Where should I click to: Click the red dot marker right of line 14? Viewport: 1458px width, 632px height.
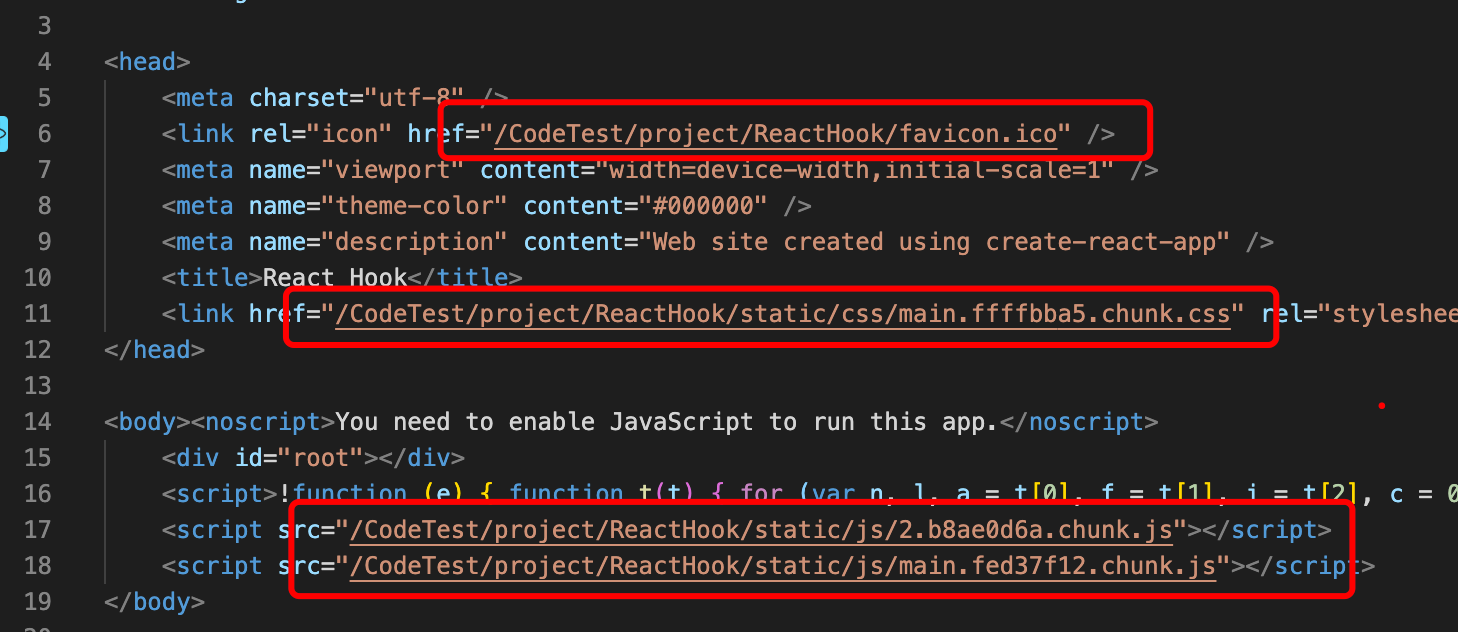point(1382,405)
